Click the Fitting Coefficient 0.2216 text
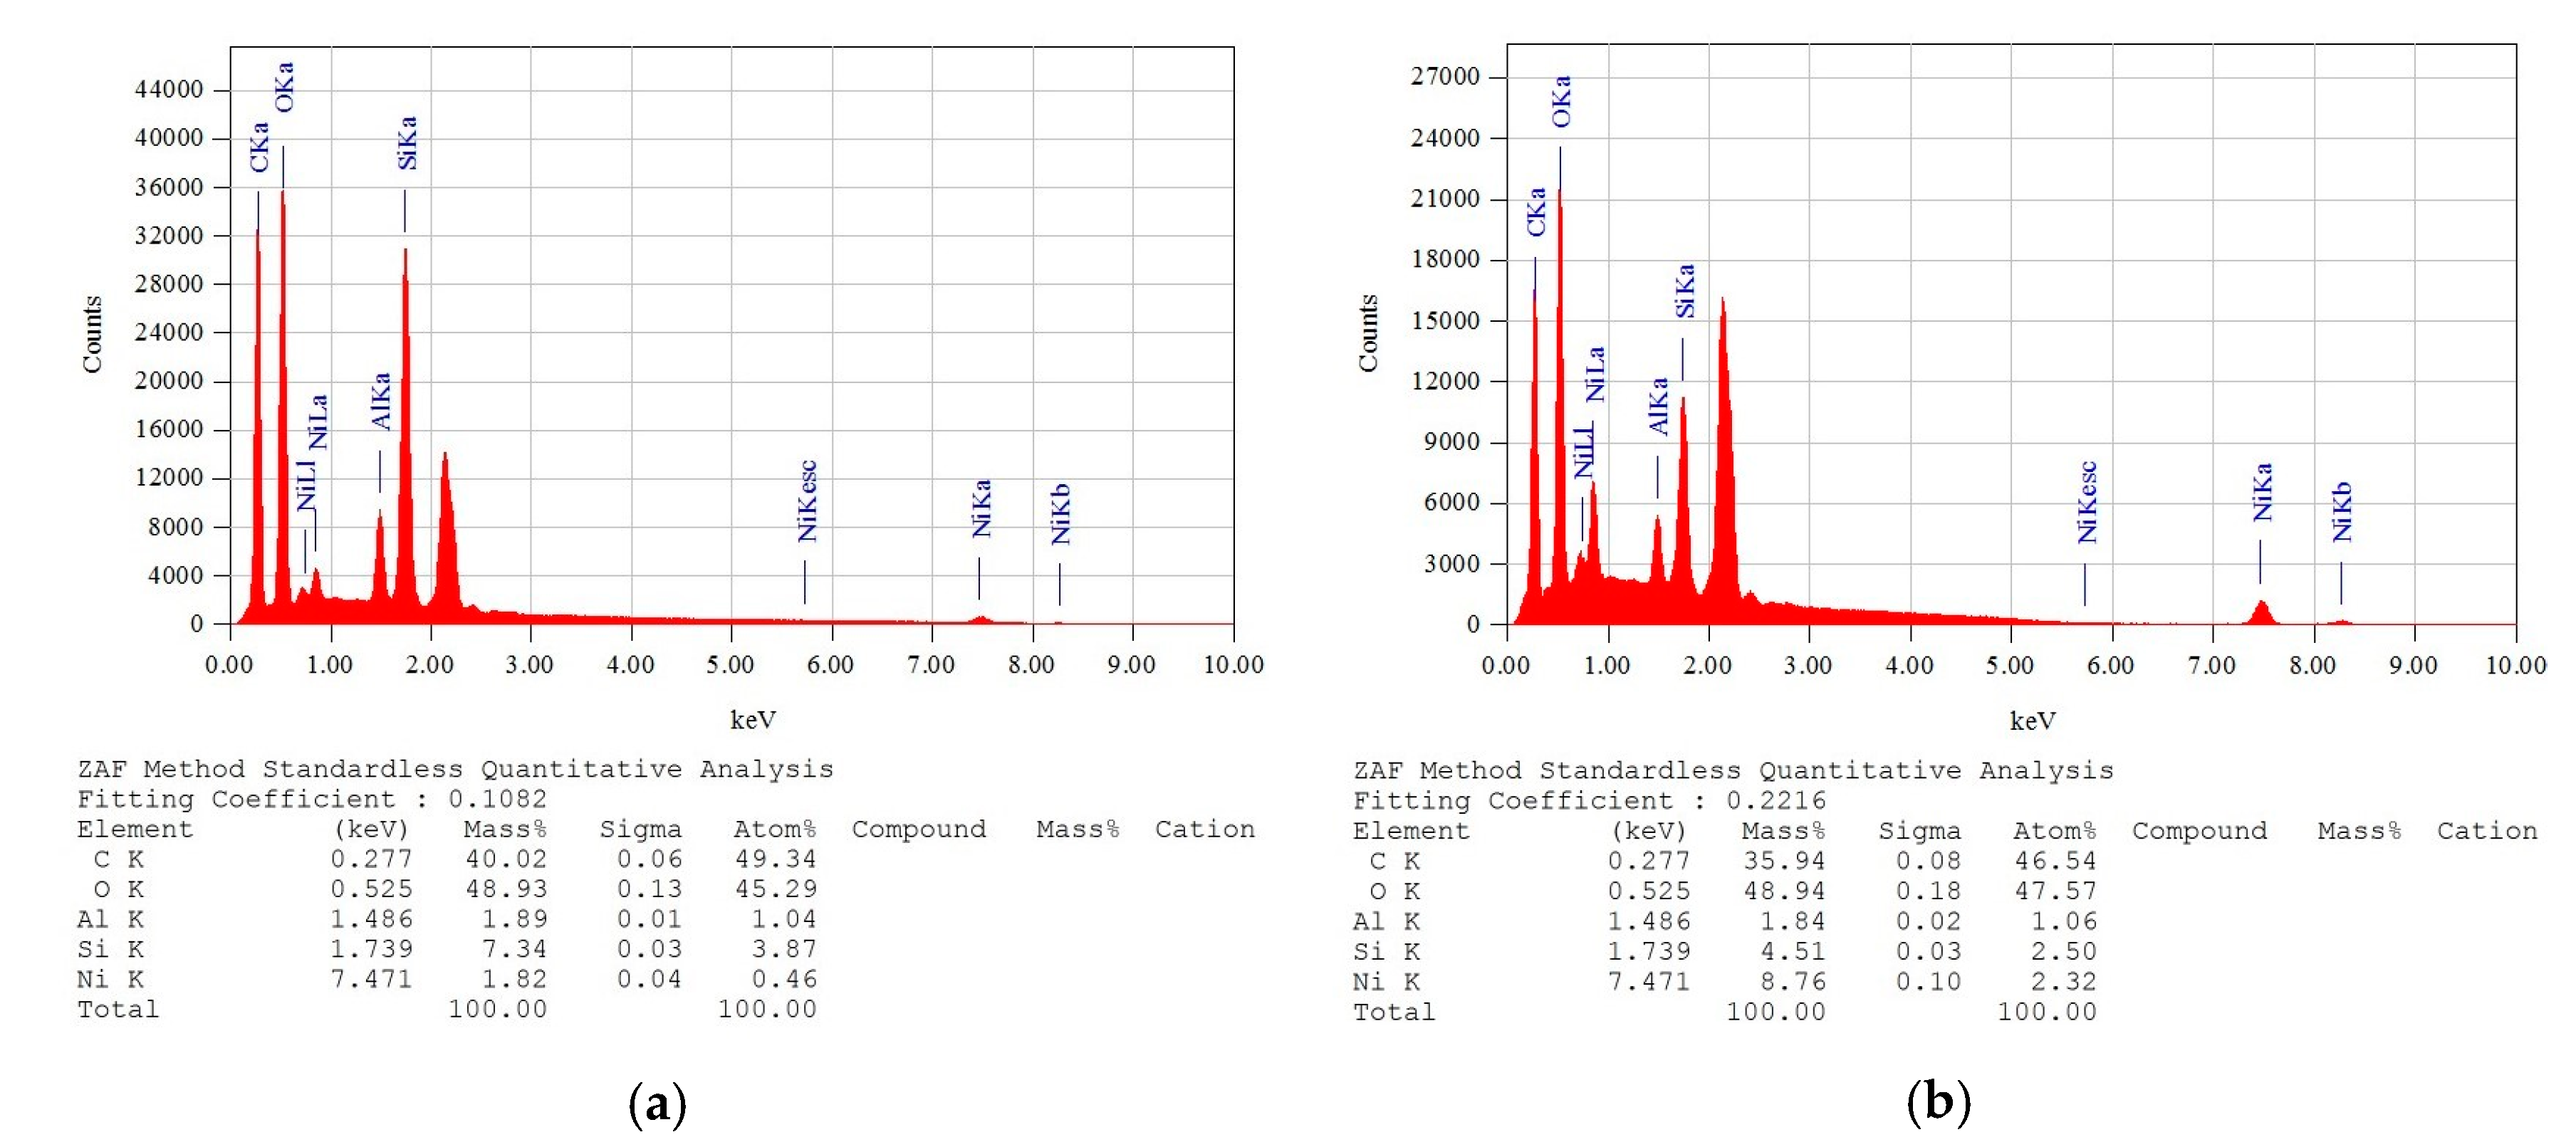The image size is (2576, 1142). pyautogui.click(x=1589, y=801)
